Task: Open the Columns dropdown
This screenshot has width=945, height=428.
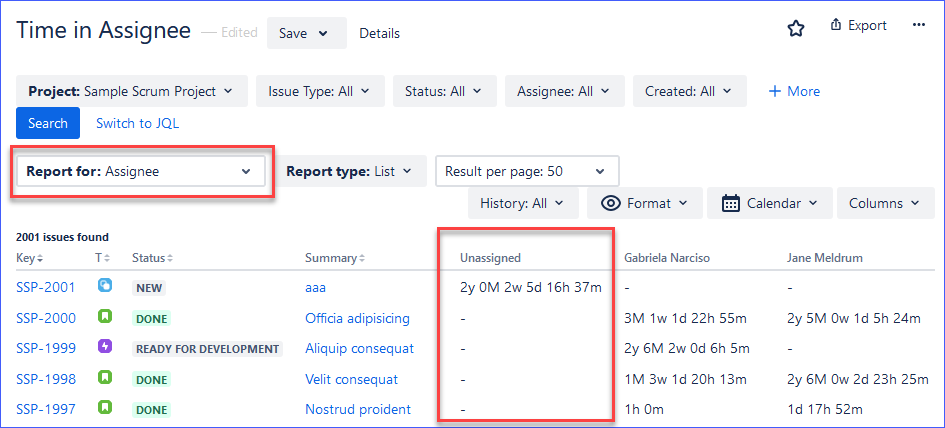Action: click(886, 203)
